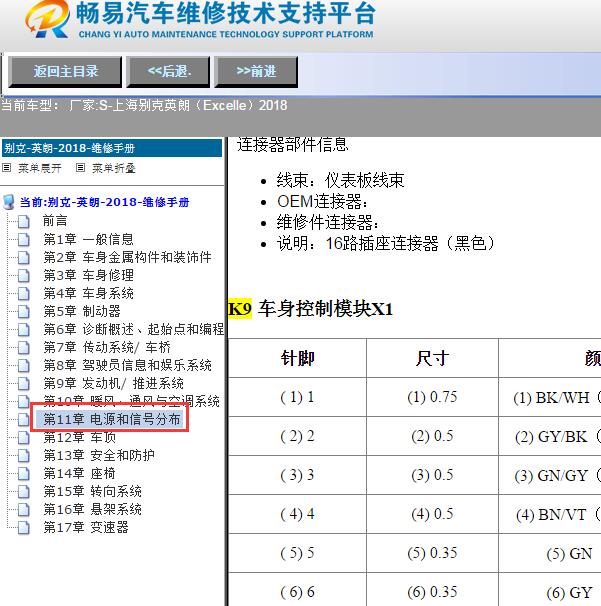Viewport: 601px width, 606px height.
Task: Click the 尺寸 column header
Action: tap(432, 358)
